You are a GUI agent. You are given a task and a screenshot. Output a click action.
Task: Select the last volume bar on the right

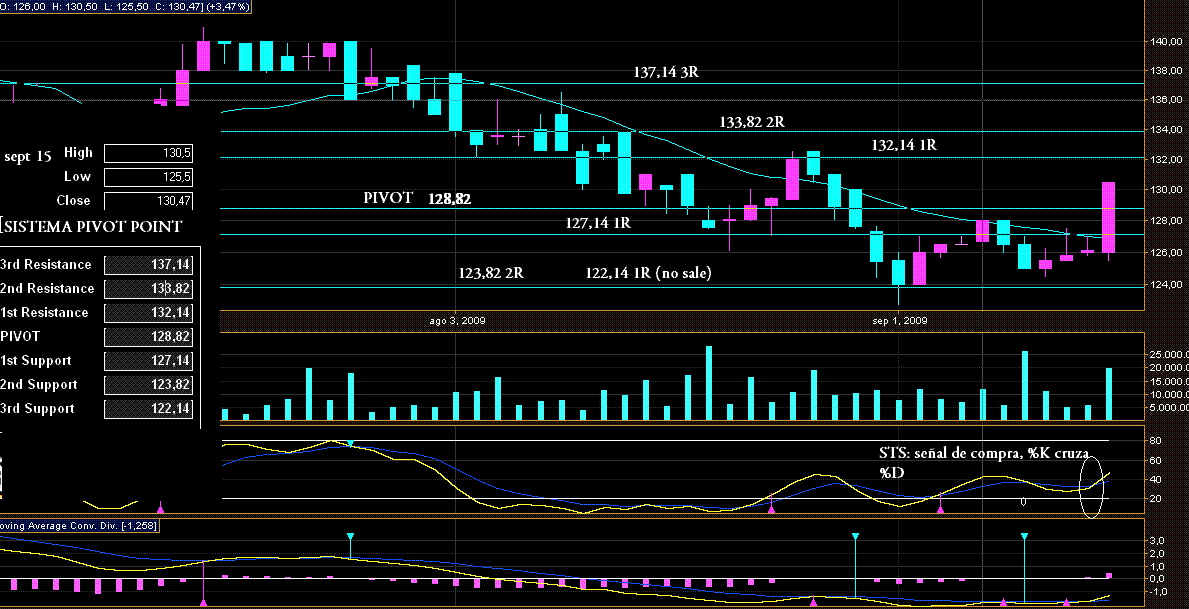coord(1109,394)
